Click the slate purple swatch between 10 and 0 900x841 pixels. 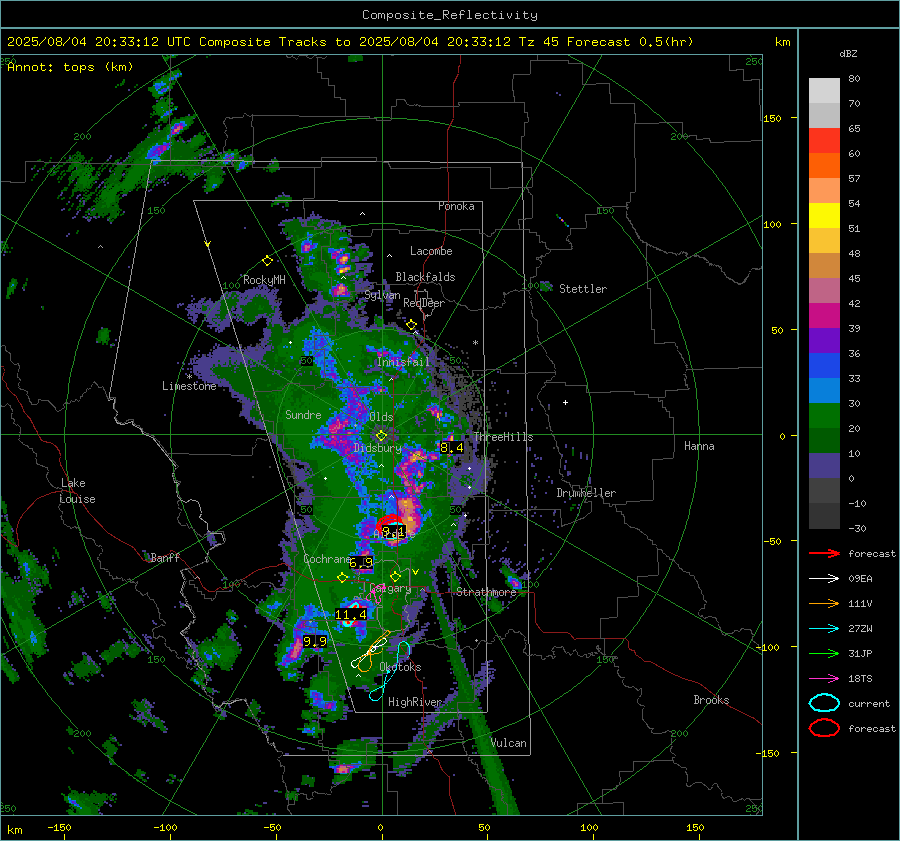click(x=824, y=466)
